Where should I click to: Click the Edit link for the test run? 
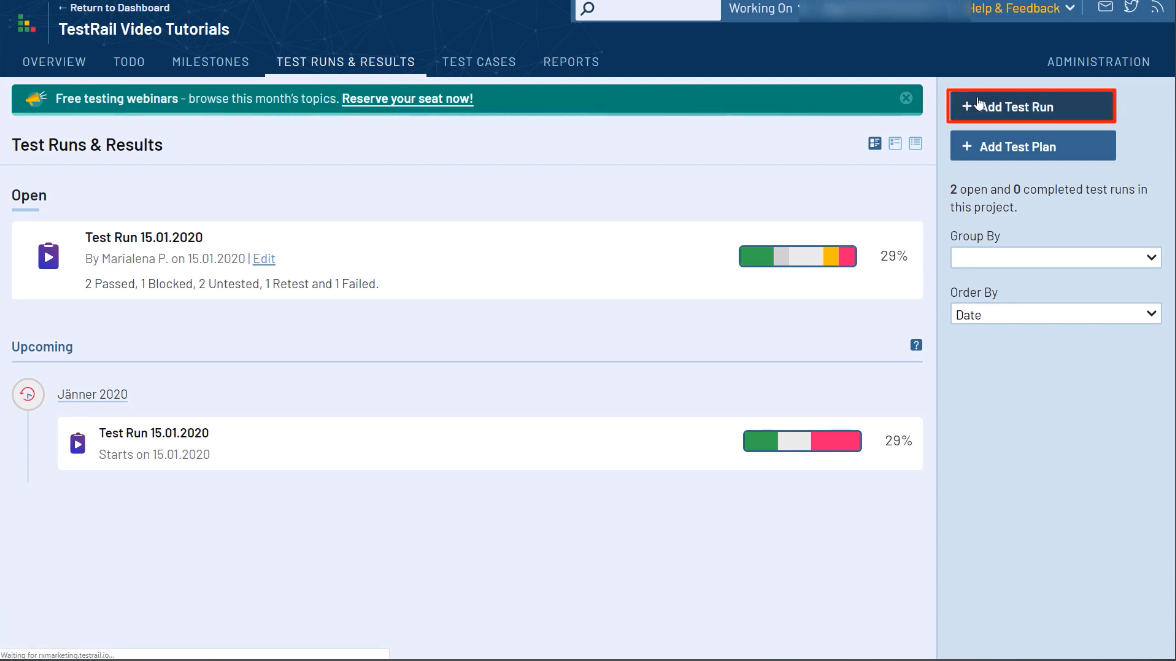pos(264,259)
